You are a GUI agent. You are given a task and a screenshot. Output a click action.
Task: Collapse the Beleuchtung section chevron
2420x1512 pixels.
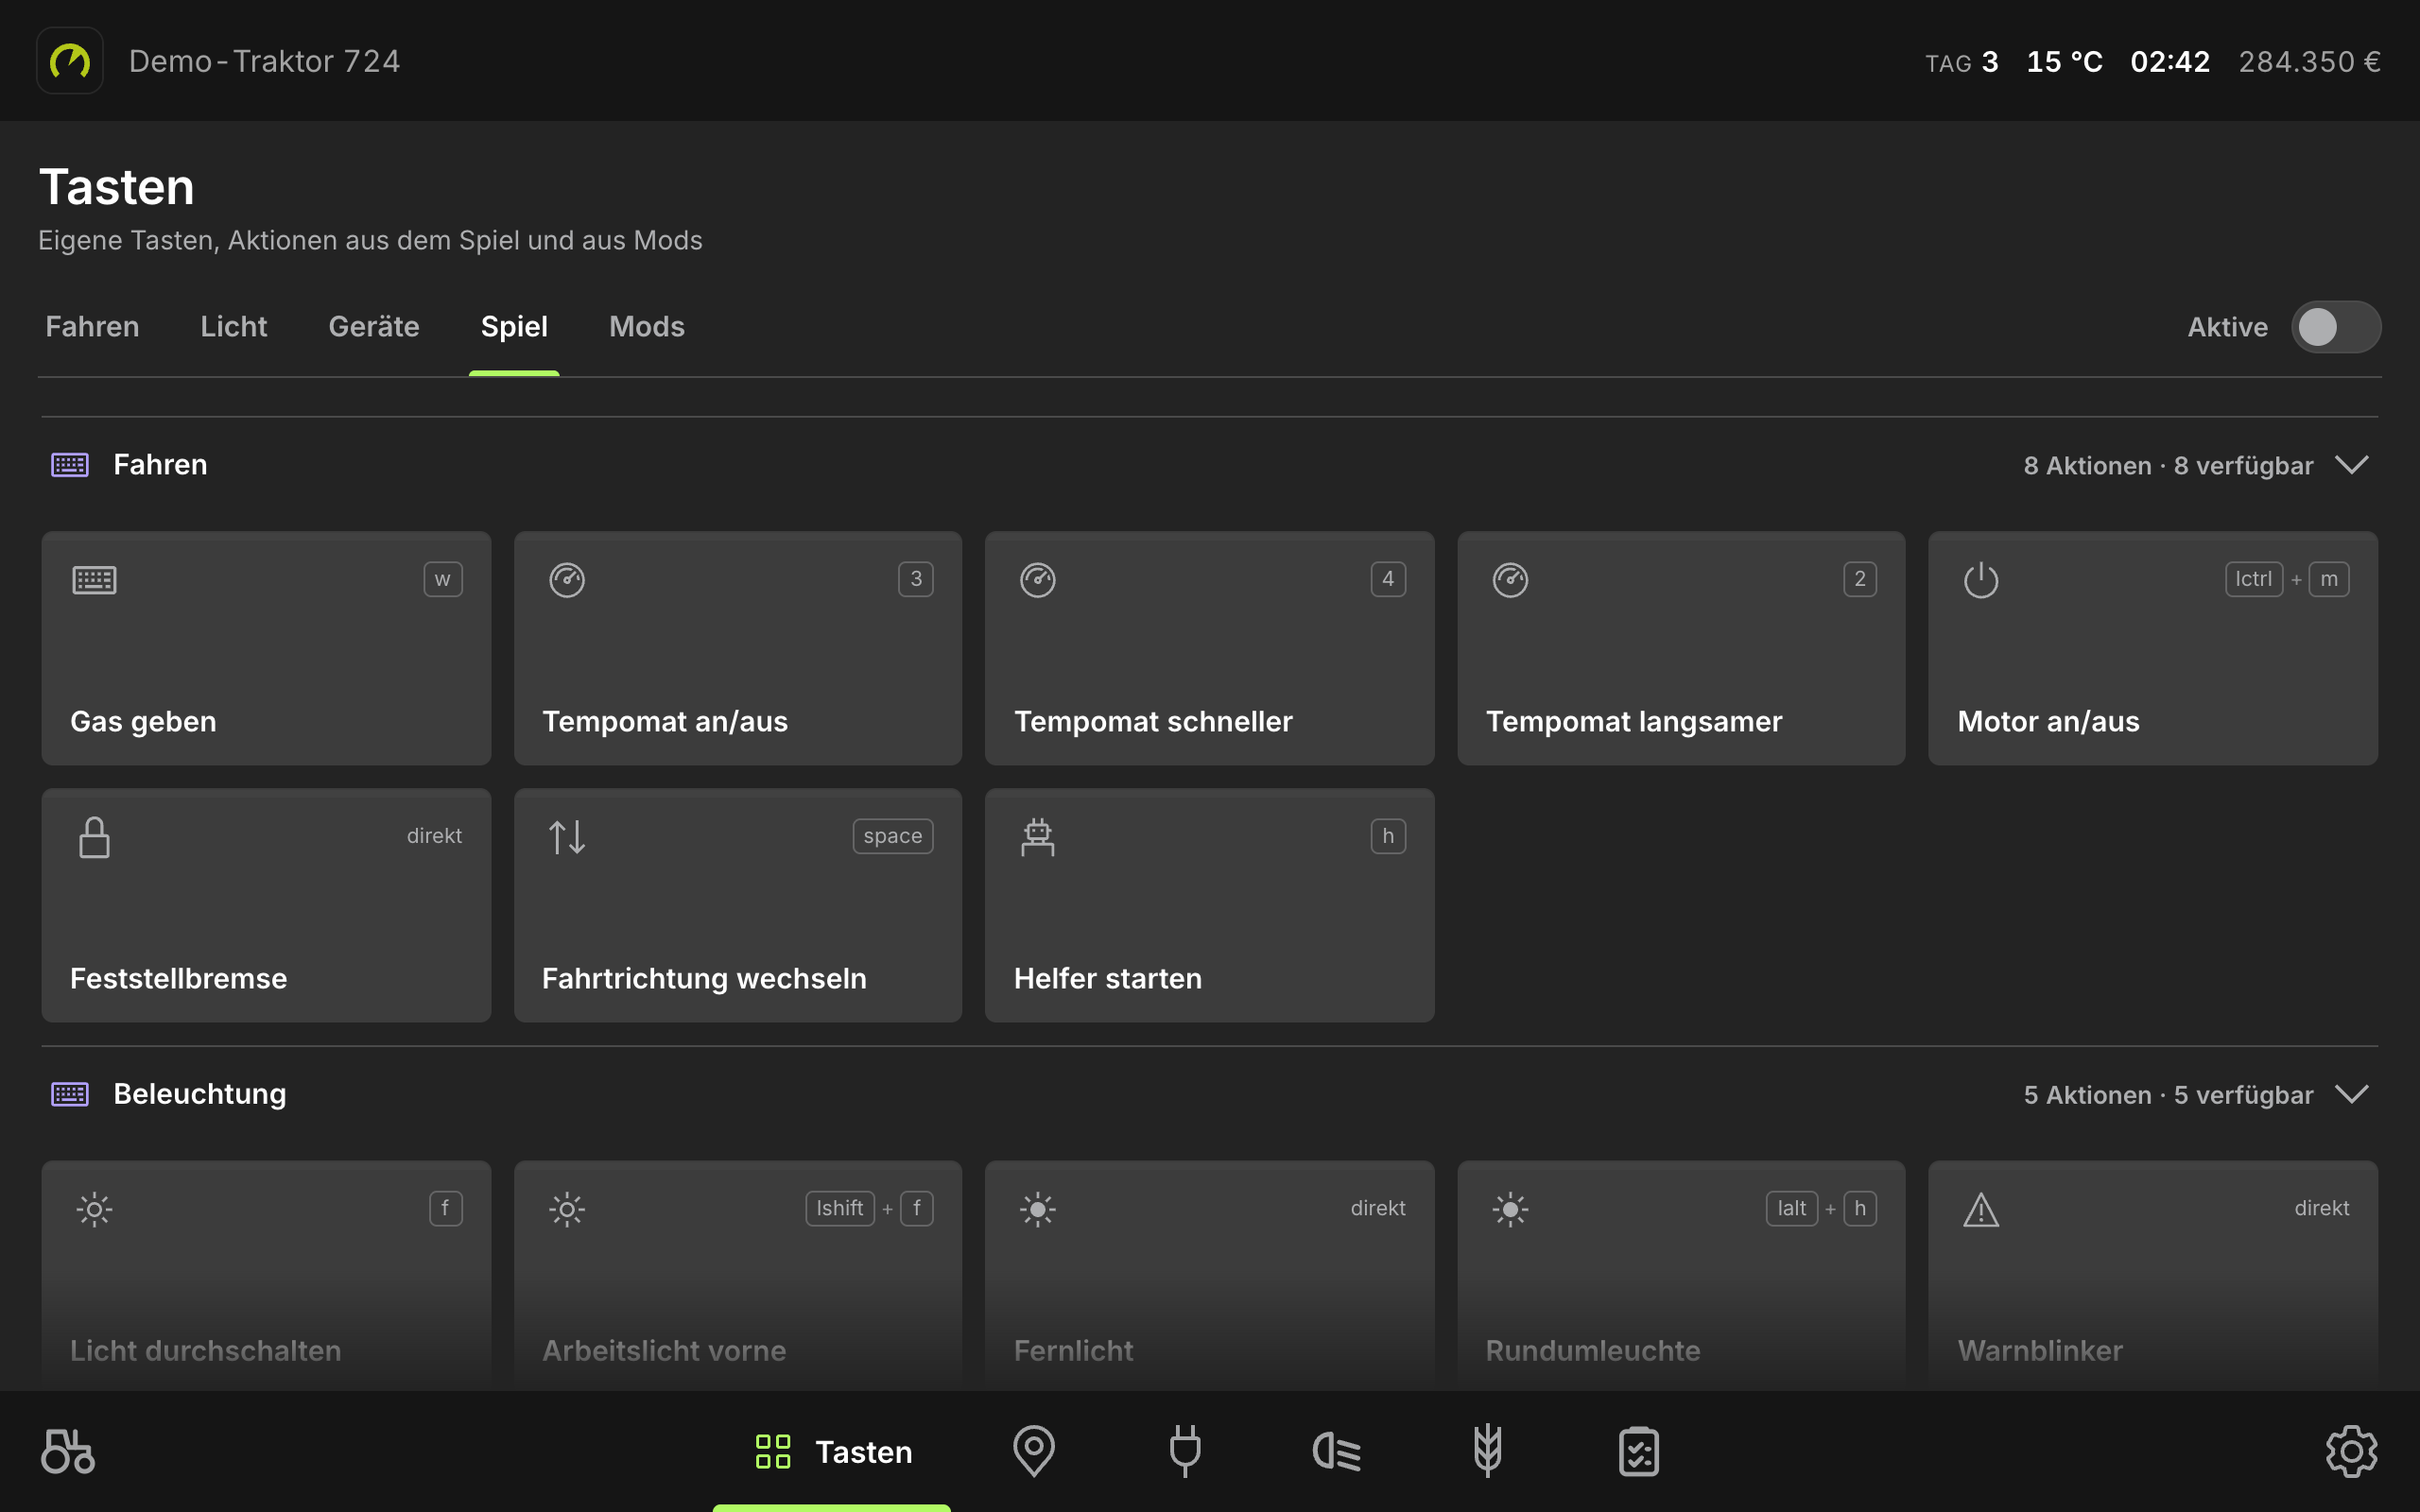click(x=2352, y=1094)
